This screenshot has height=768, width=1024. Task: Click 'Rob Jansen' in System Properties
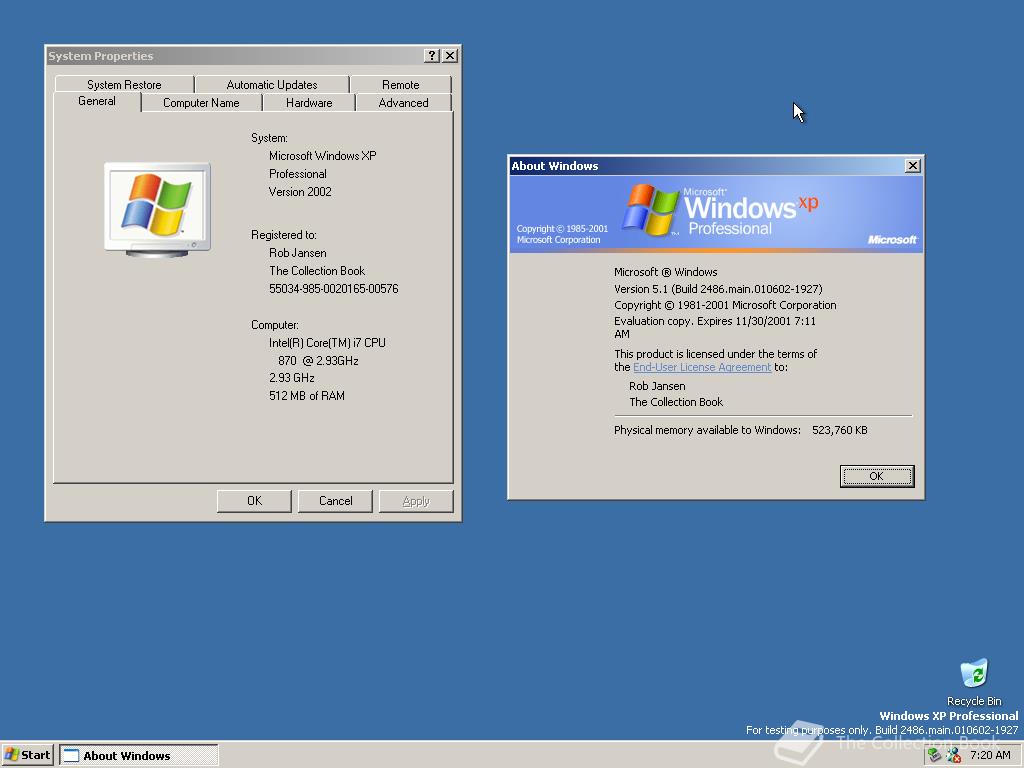pos(298,253)
